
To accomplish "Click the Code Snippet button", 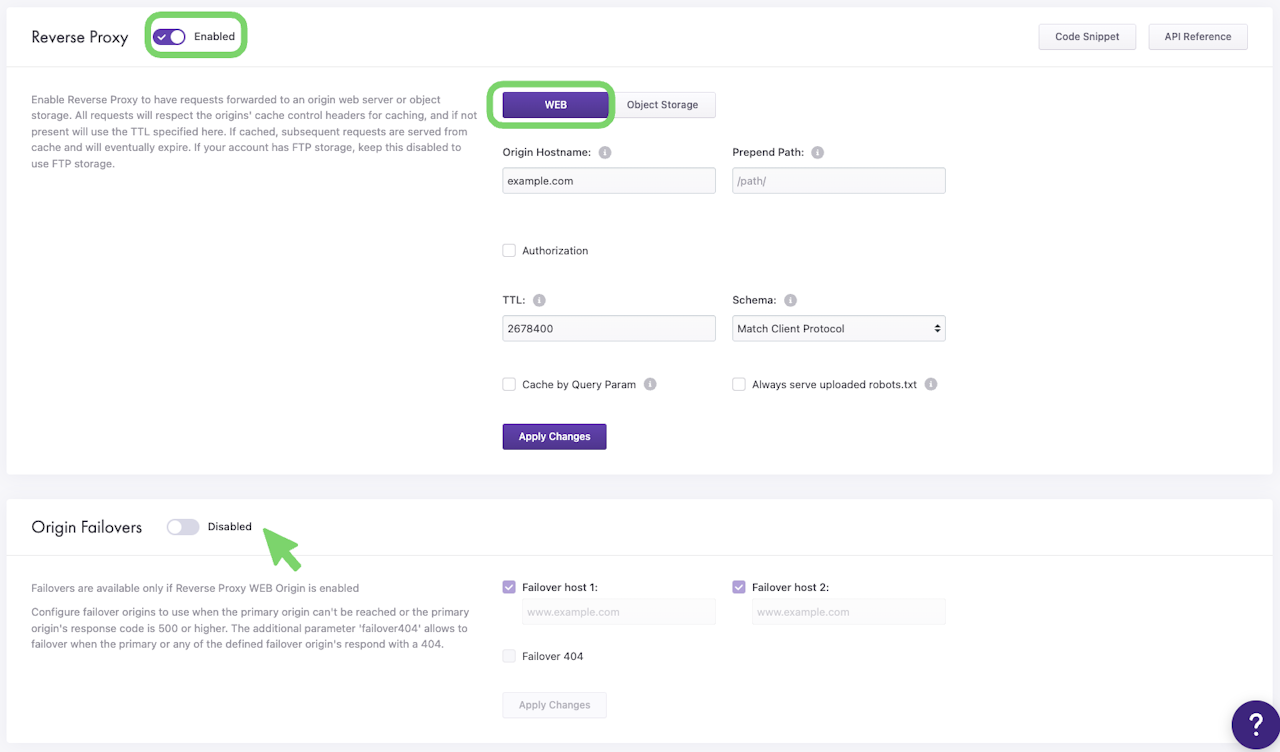I will click(1088, 37).
